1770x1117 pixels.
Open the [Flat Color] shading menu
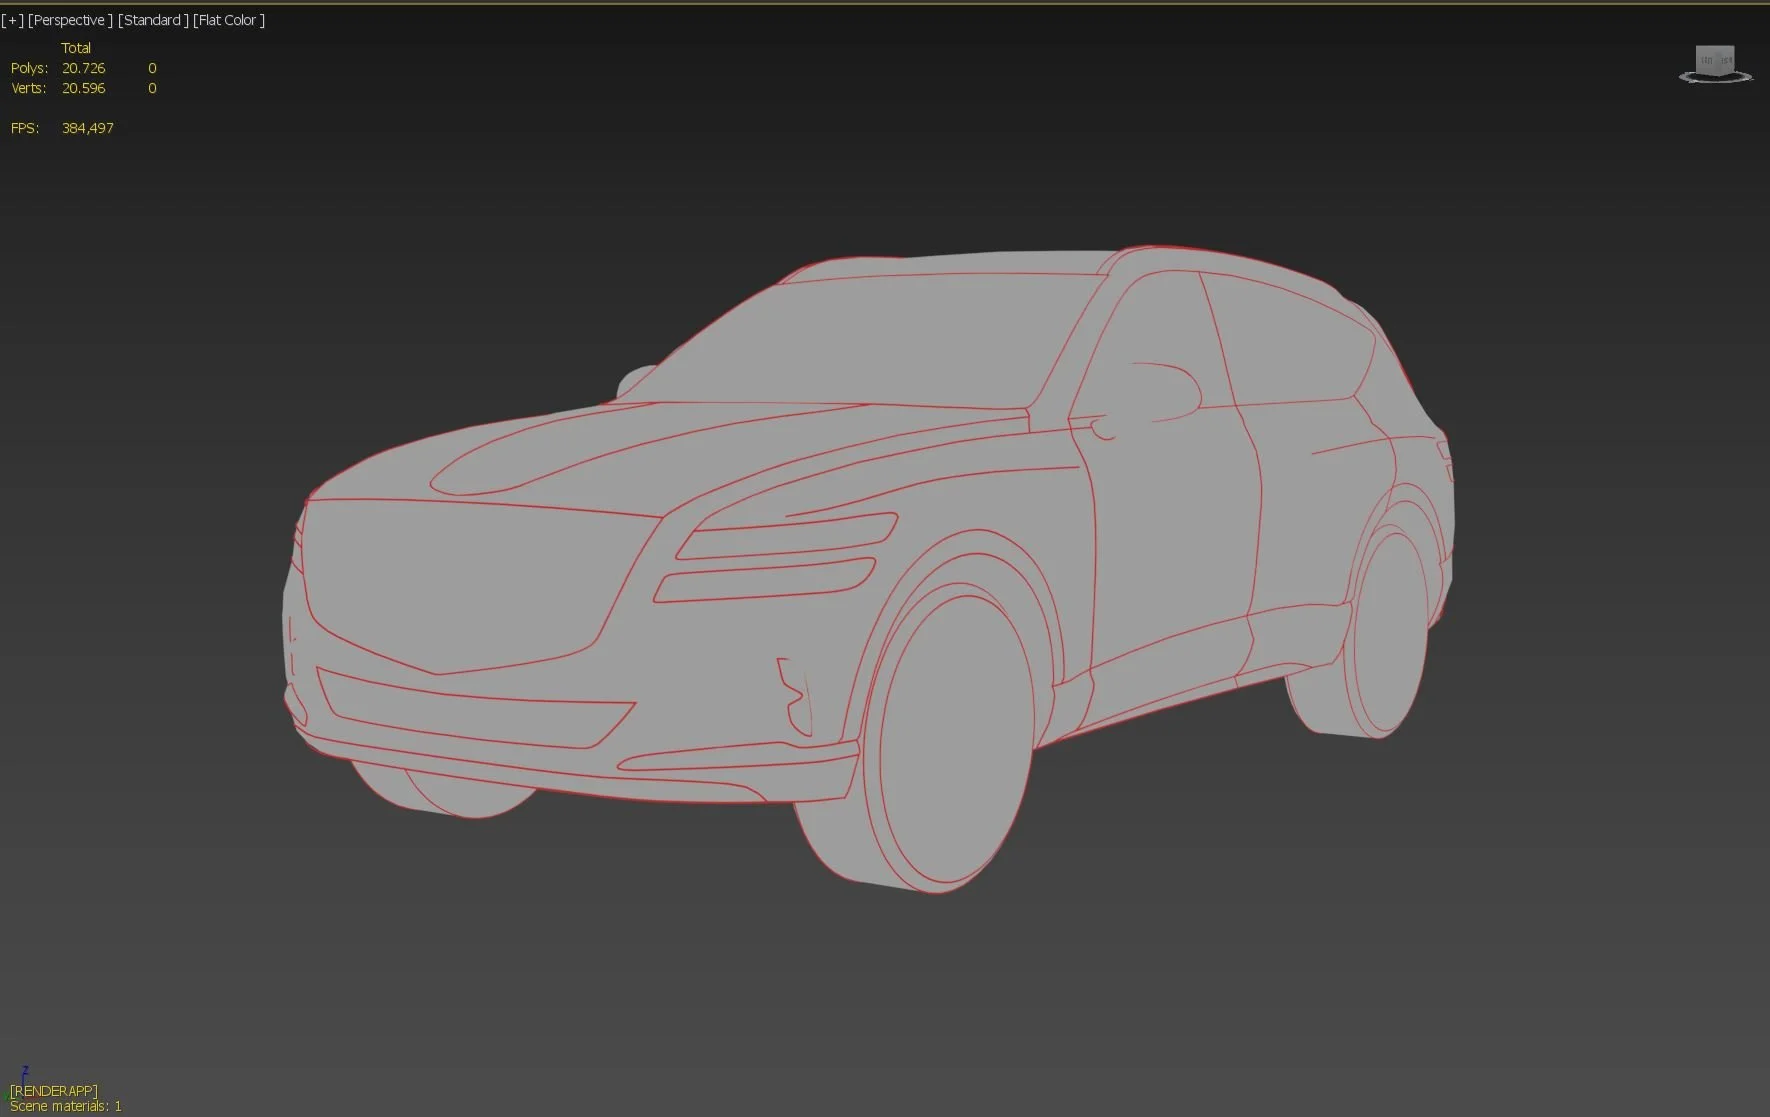coord(228,19)
